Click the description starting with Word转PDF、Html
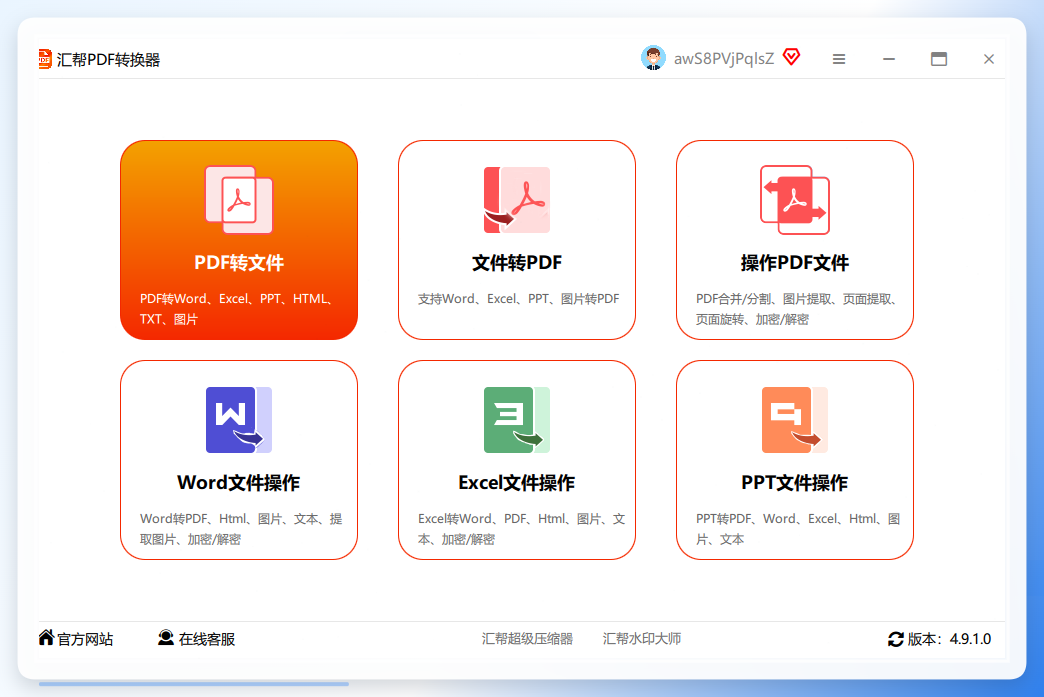 coord(241,529)
